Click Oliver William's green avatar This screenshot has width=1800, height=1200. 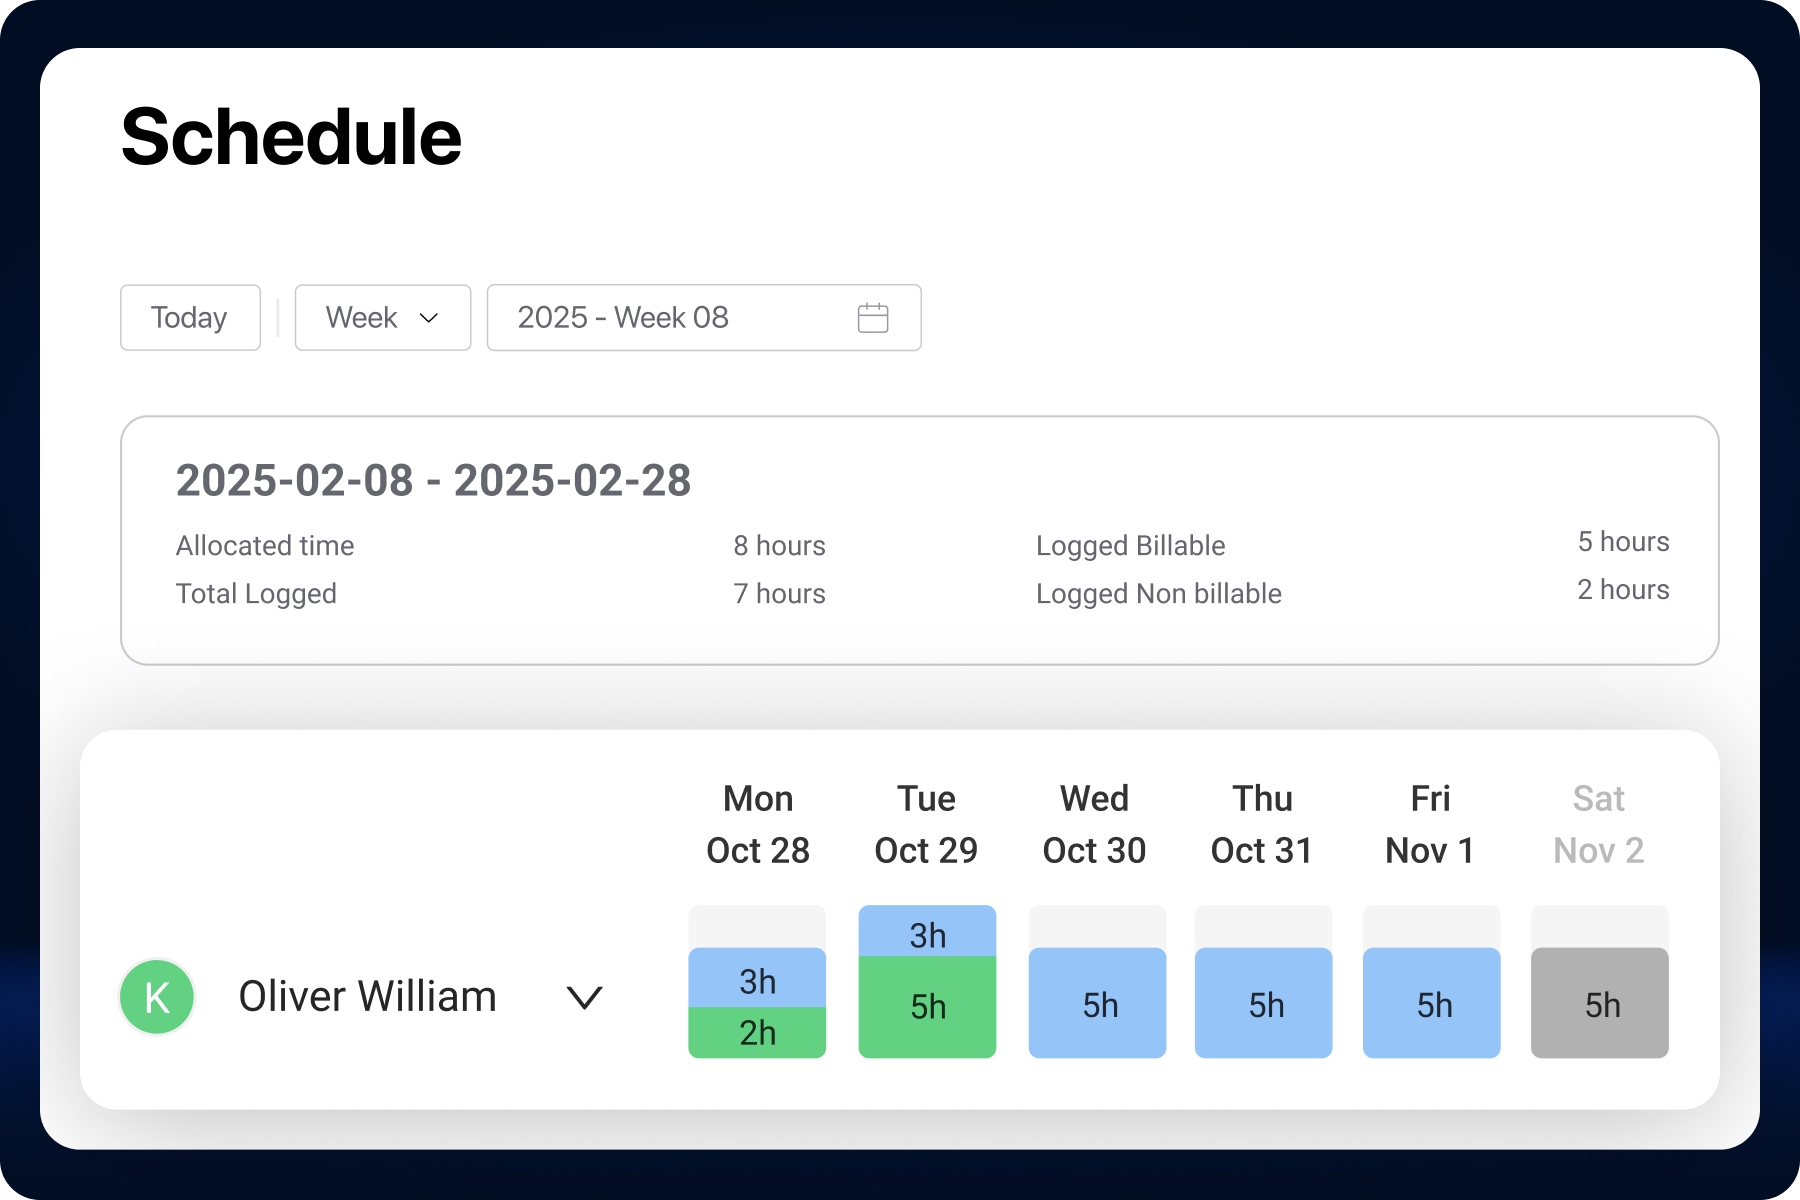click(x=156, y=996)
